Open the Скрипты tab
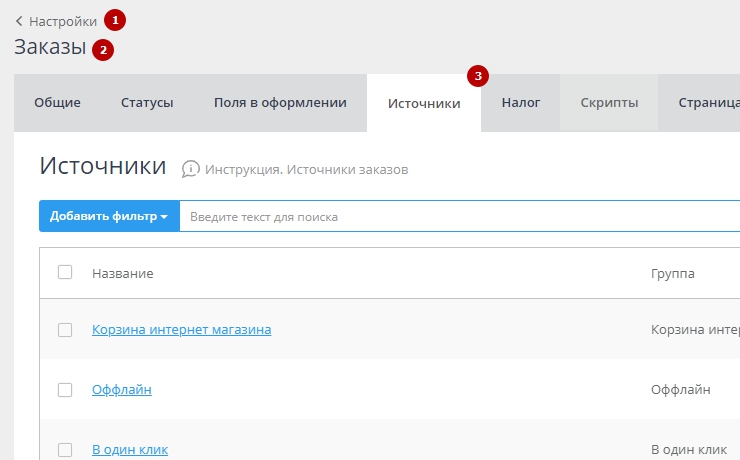The image size is (740, 460). [x=609, y=103]
